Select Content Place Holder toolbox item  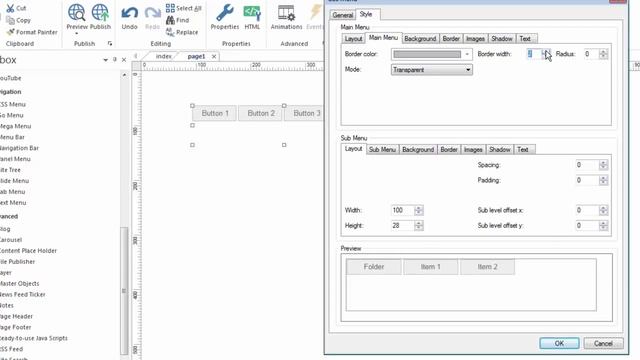[28, 251]
